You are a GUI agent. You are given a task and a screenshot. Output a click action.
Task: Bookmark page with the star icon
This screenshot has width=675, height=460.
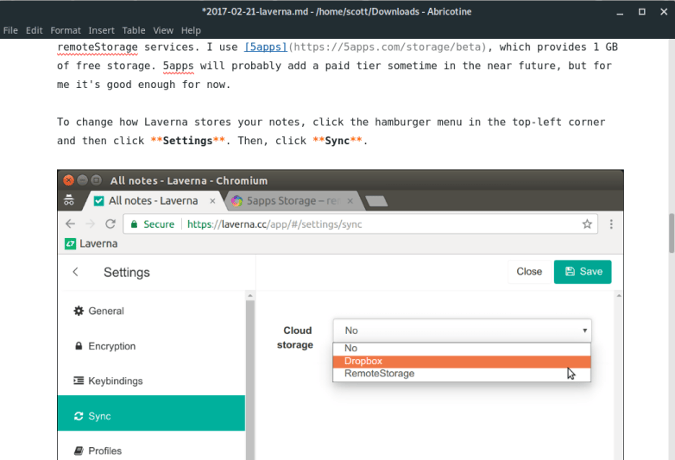(587, 225)
